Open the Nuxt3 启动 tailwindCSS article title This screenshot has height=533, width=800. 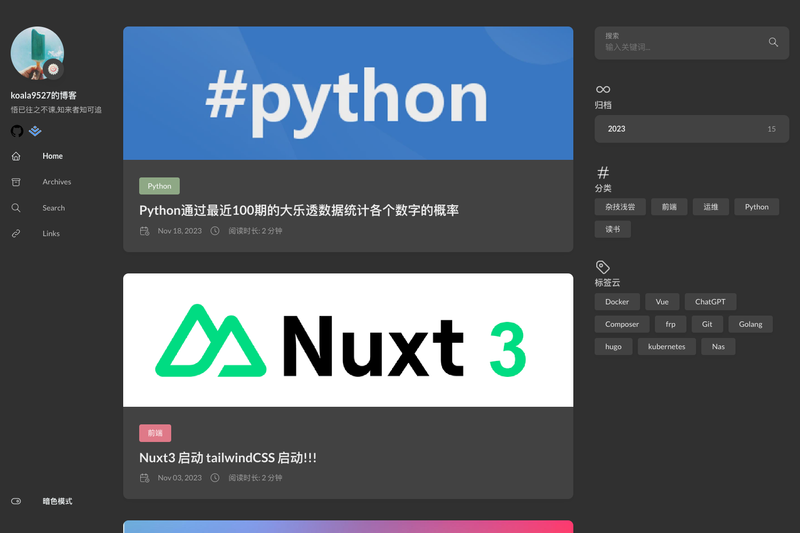(x=228, y=458)
